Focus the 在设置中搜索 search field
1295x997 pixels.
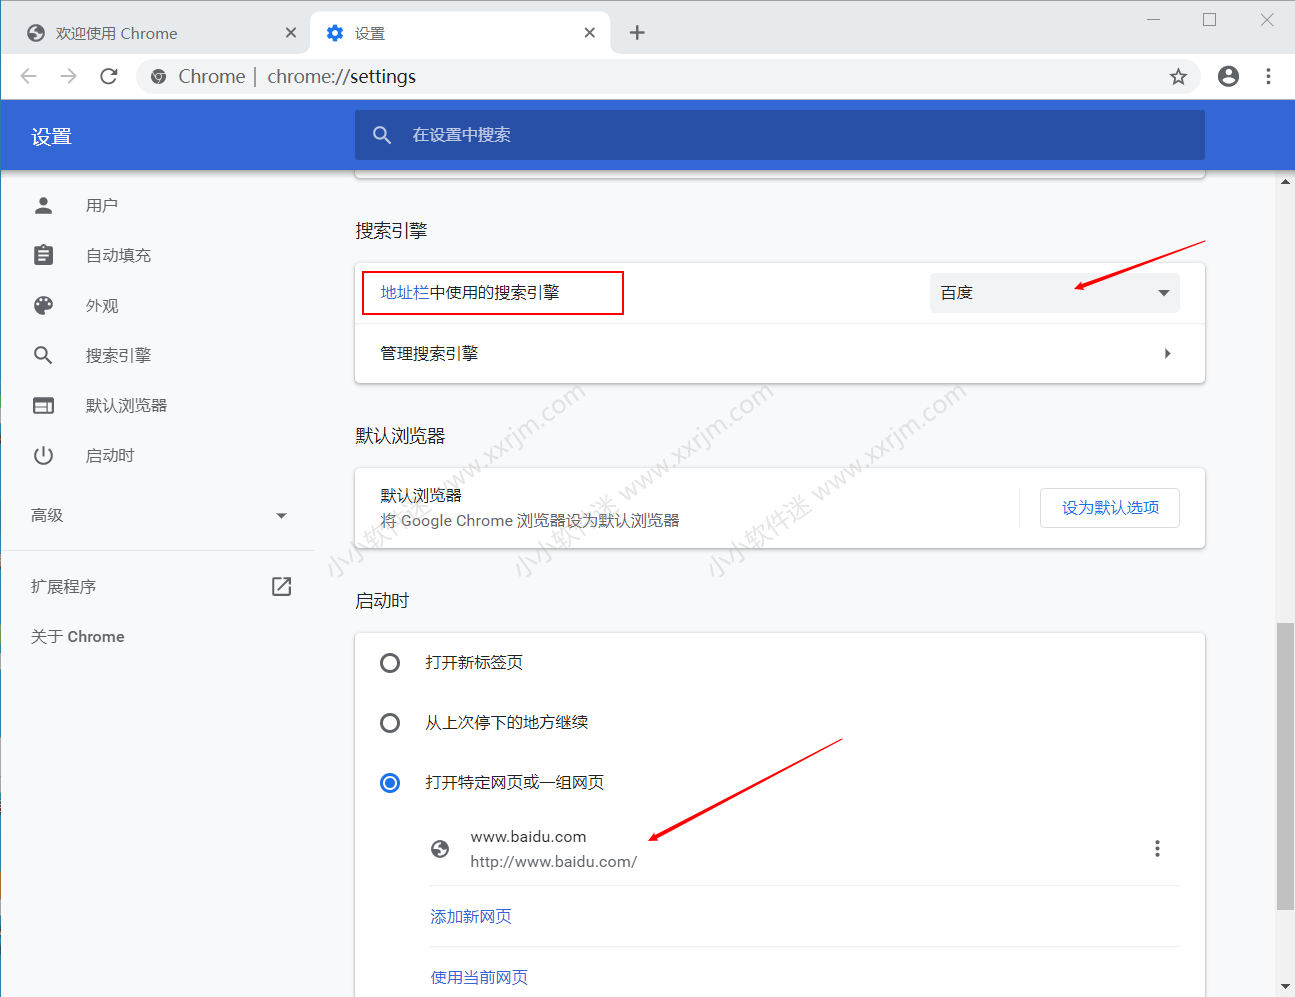780,135
